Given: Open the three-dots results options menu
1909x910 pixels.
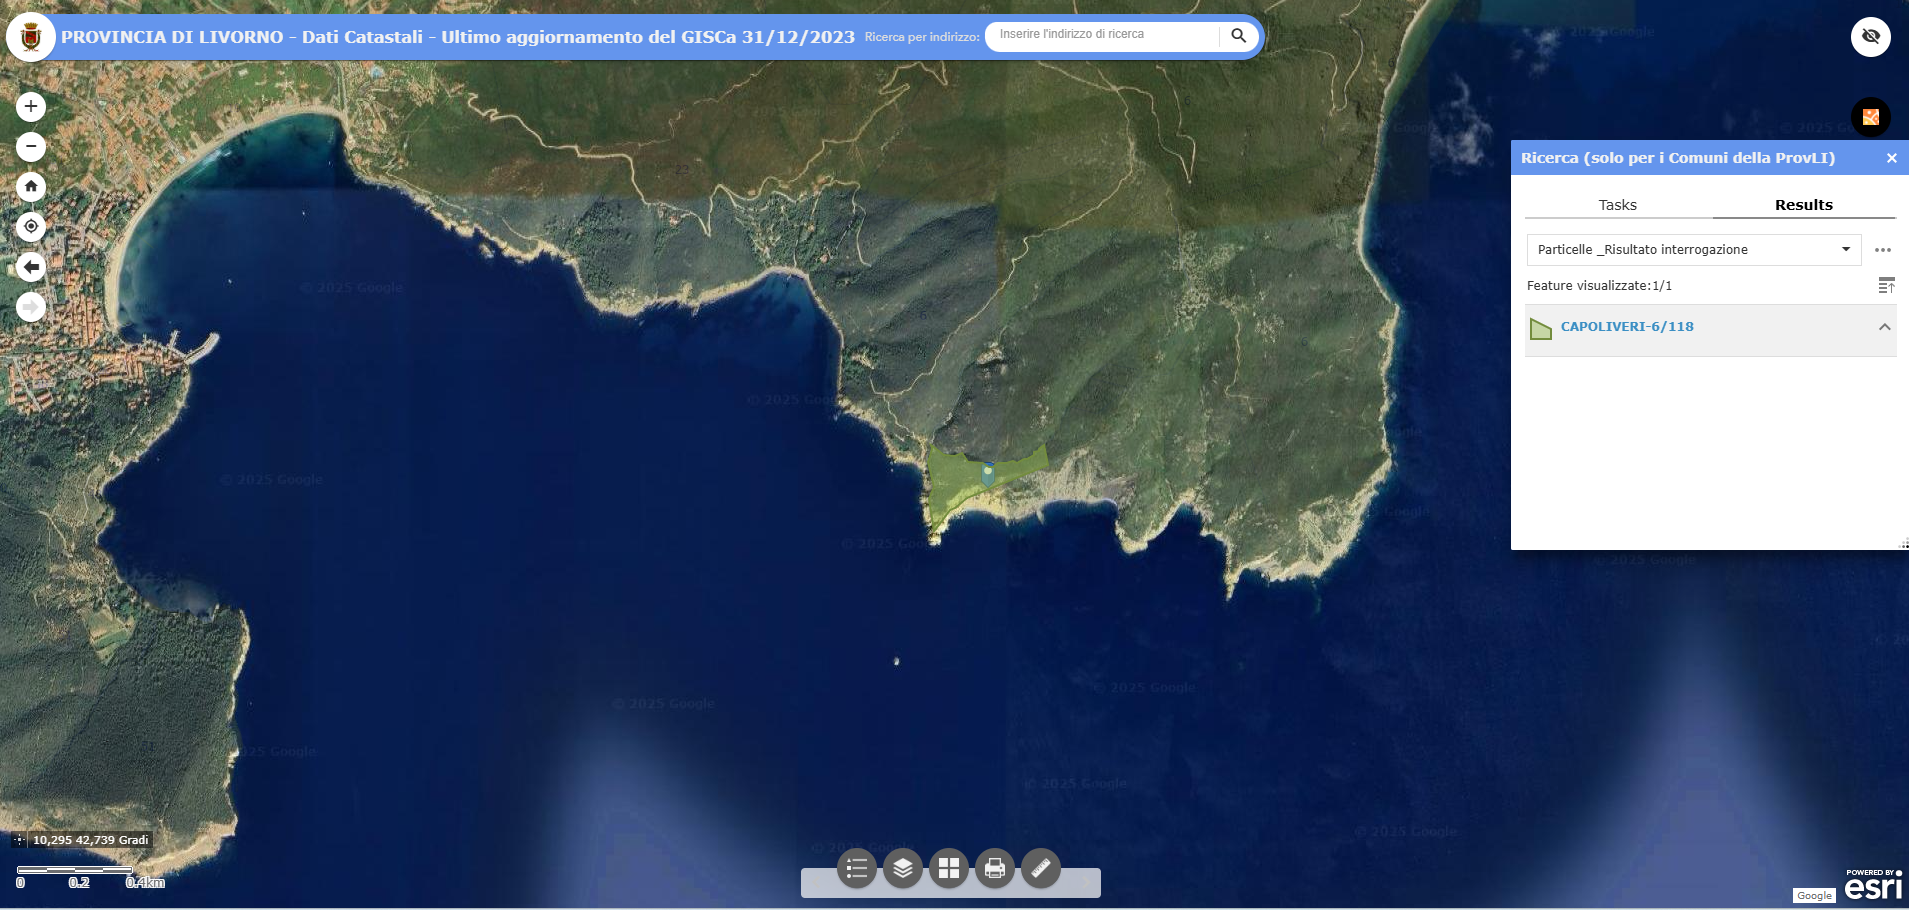Looking at the screenshot, I should tap(1882, 250).
